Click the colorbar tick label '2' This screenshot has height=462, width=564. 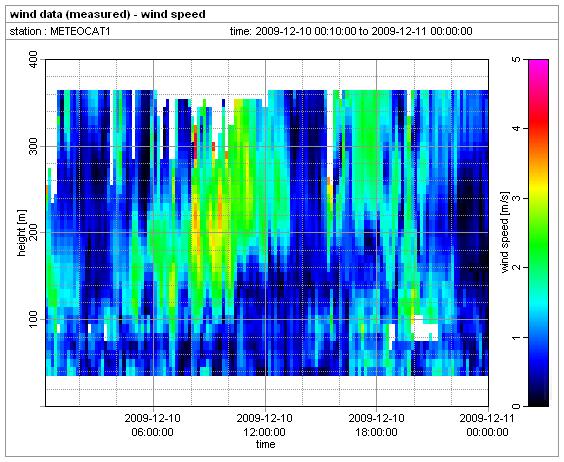point(517,267)
